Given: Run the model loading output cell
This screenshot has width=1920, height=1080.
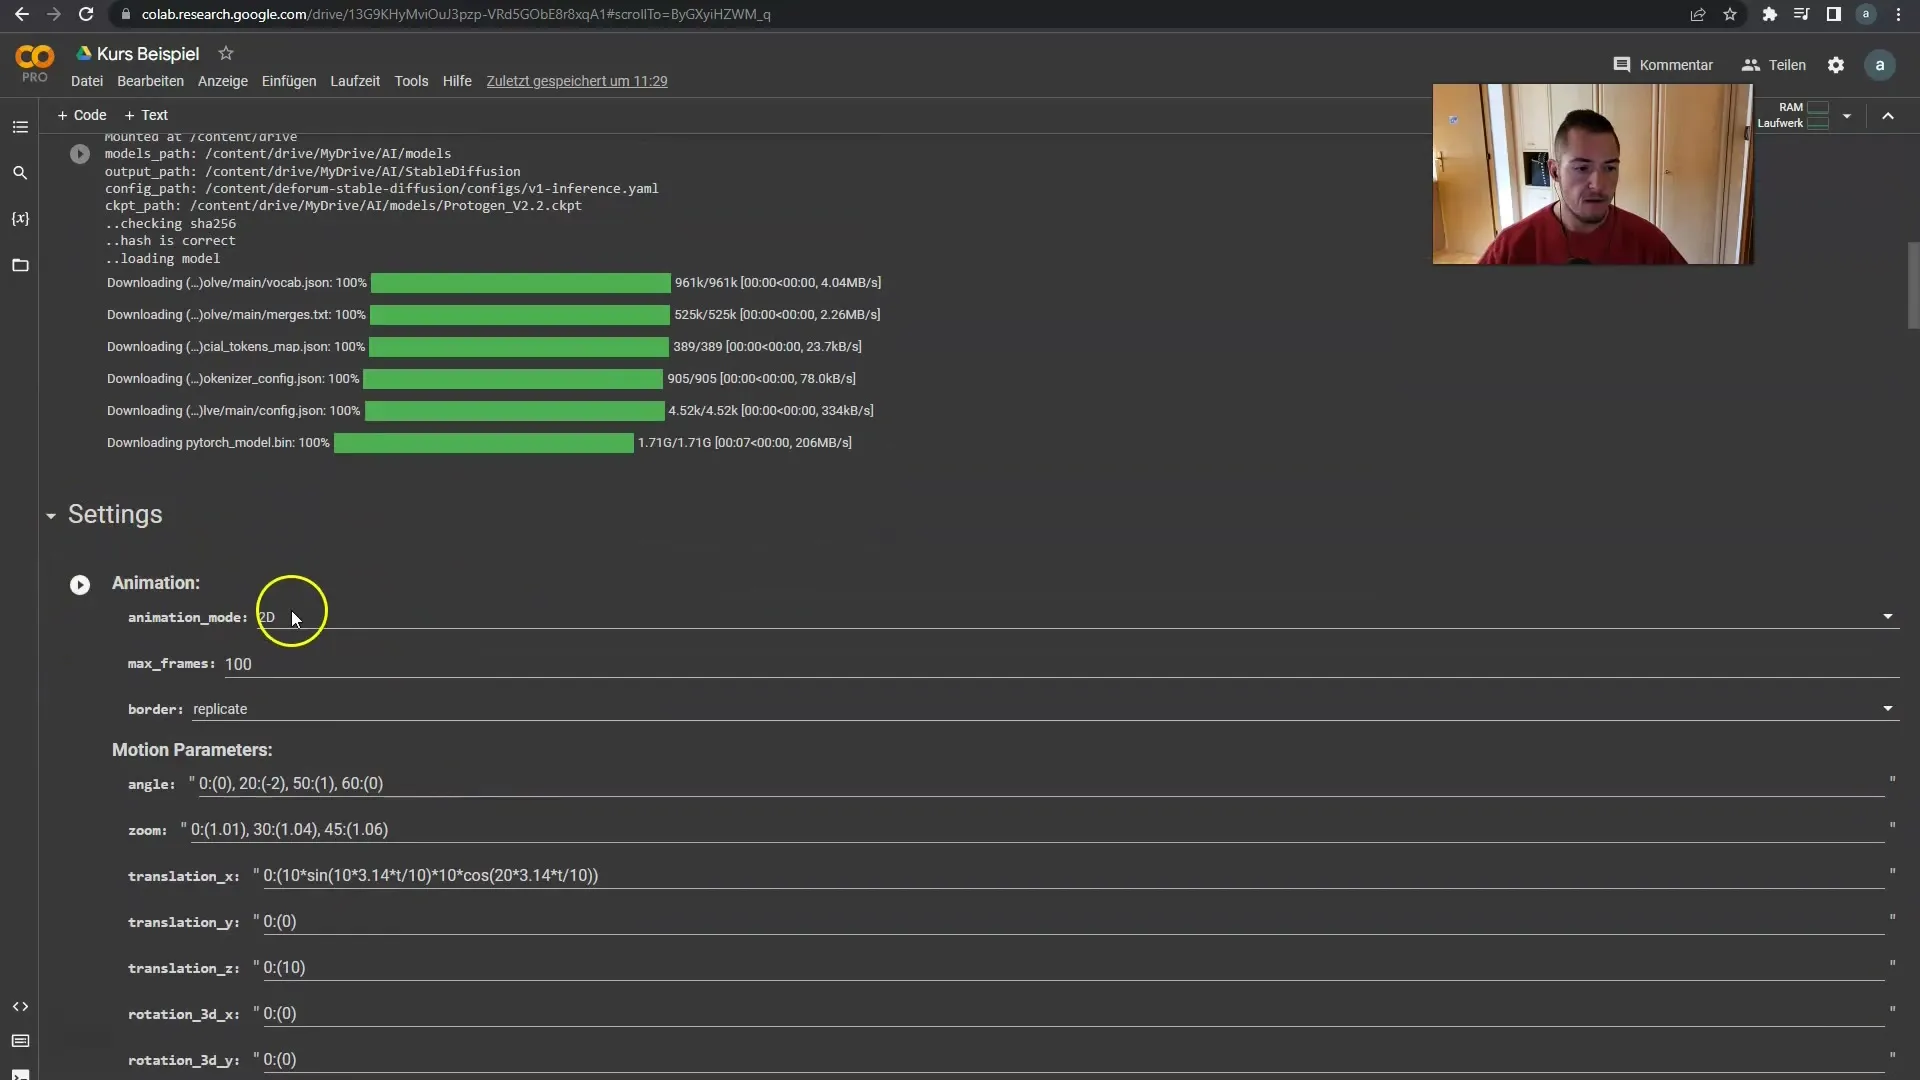Looking at the screenshot, I should point(80,154).
